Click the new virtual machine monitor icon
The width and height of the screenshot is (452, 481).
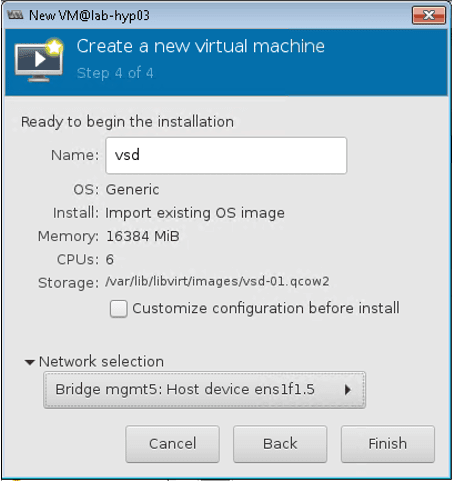[x=39, y=60]
